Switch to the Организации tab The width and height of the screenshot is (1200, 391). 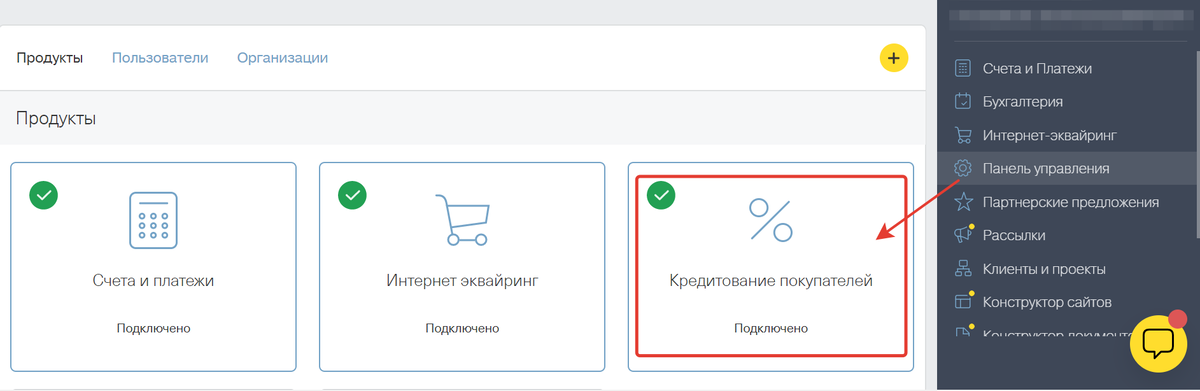coord(282,58)
